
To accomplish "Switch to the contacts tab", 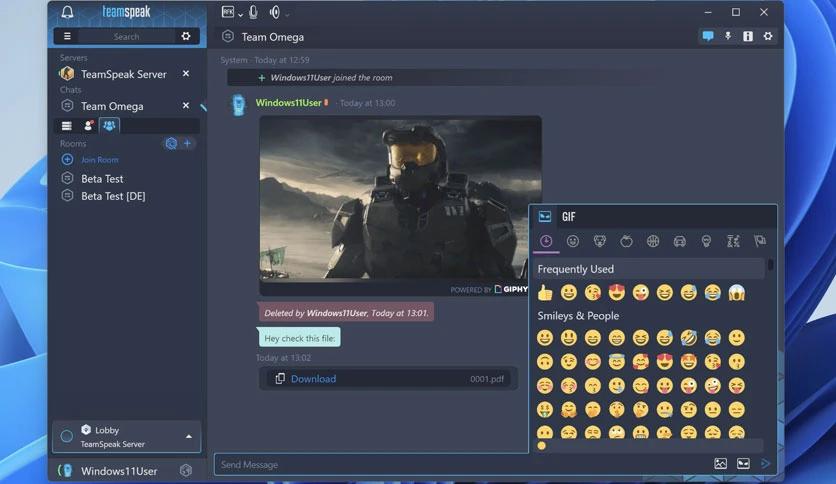I will (x=89, y=126).
